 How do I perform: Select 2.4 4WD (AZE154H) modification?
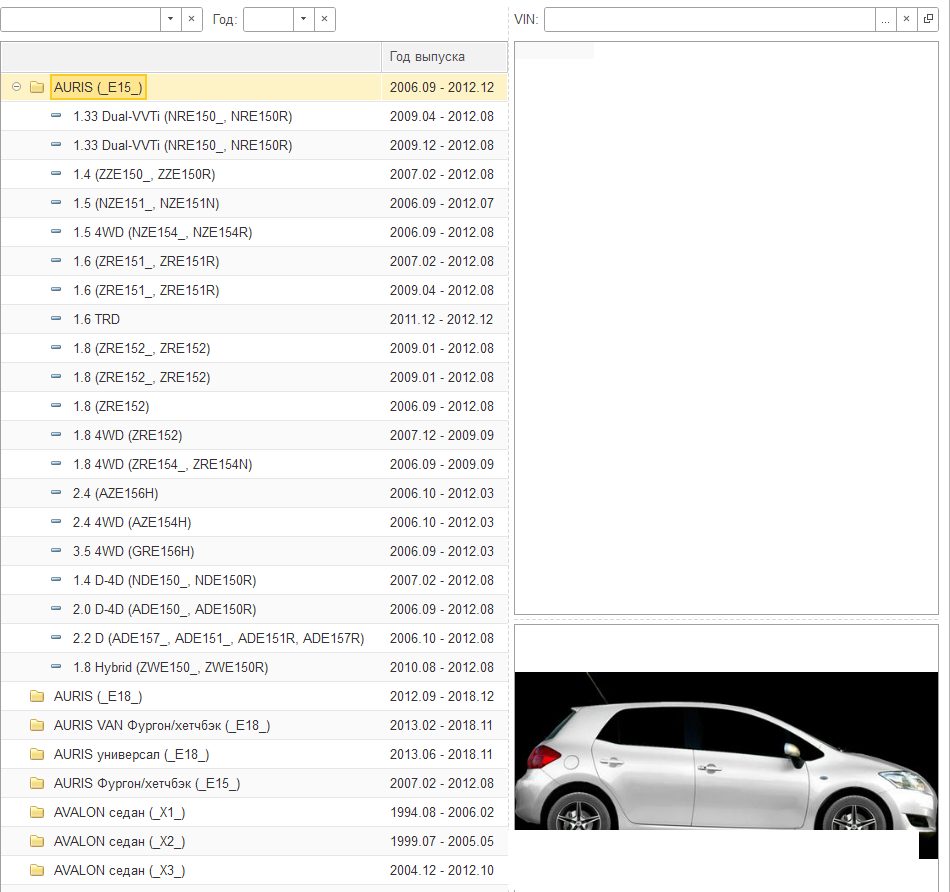[x=132, y=522]
